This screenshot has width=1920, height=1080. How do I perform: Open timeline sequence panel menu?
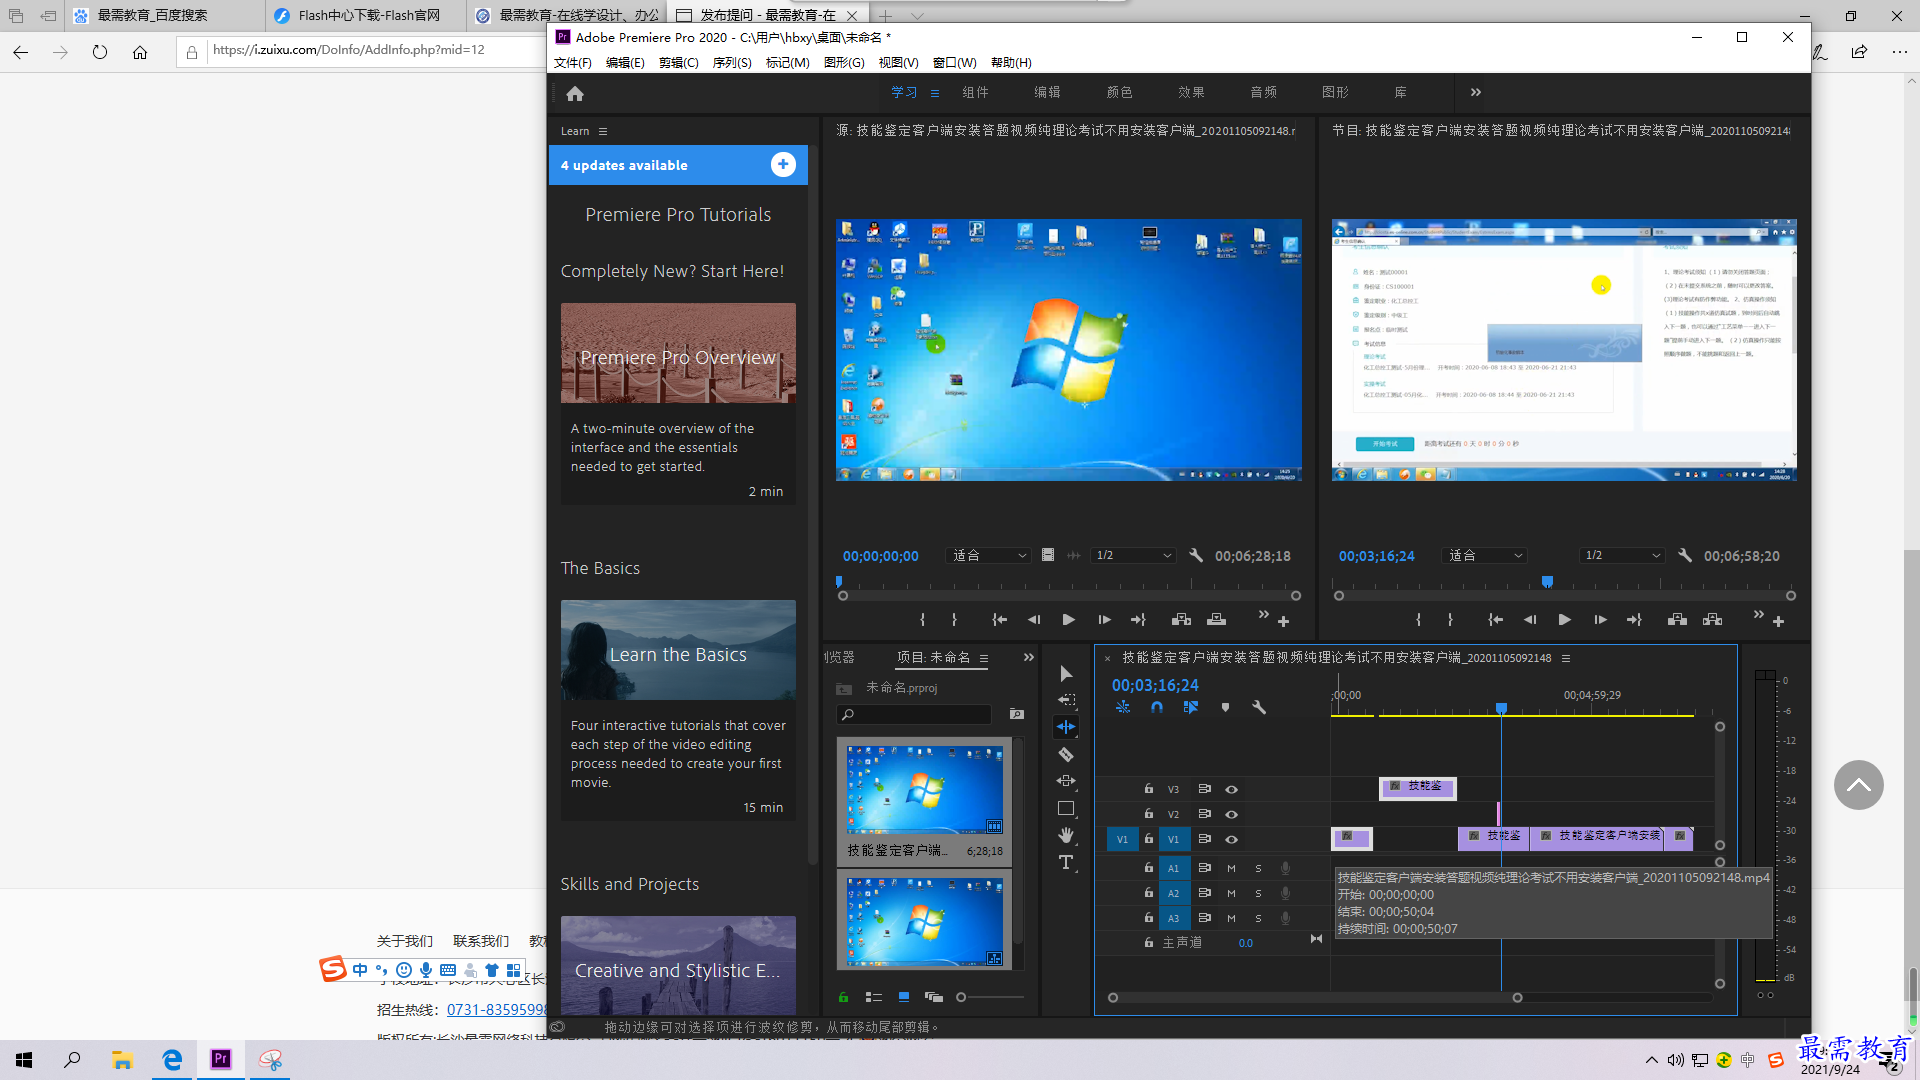pos(1566,658)
